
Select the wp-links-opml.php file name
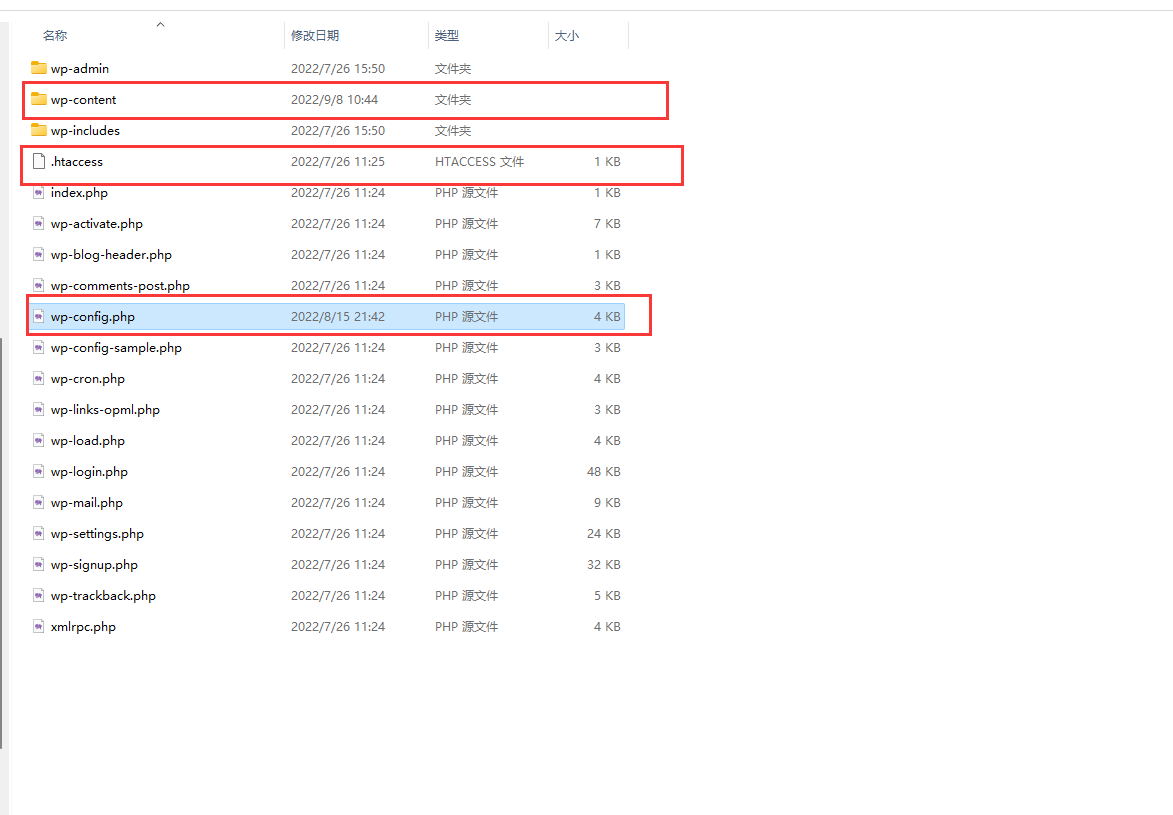coord(105,409)
